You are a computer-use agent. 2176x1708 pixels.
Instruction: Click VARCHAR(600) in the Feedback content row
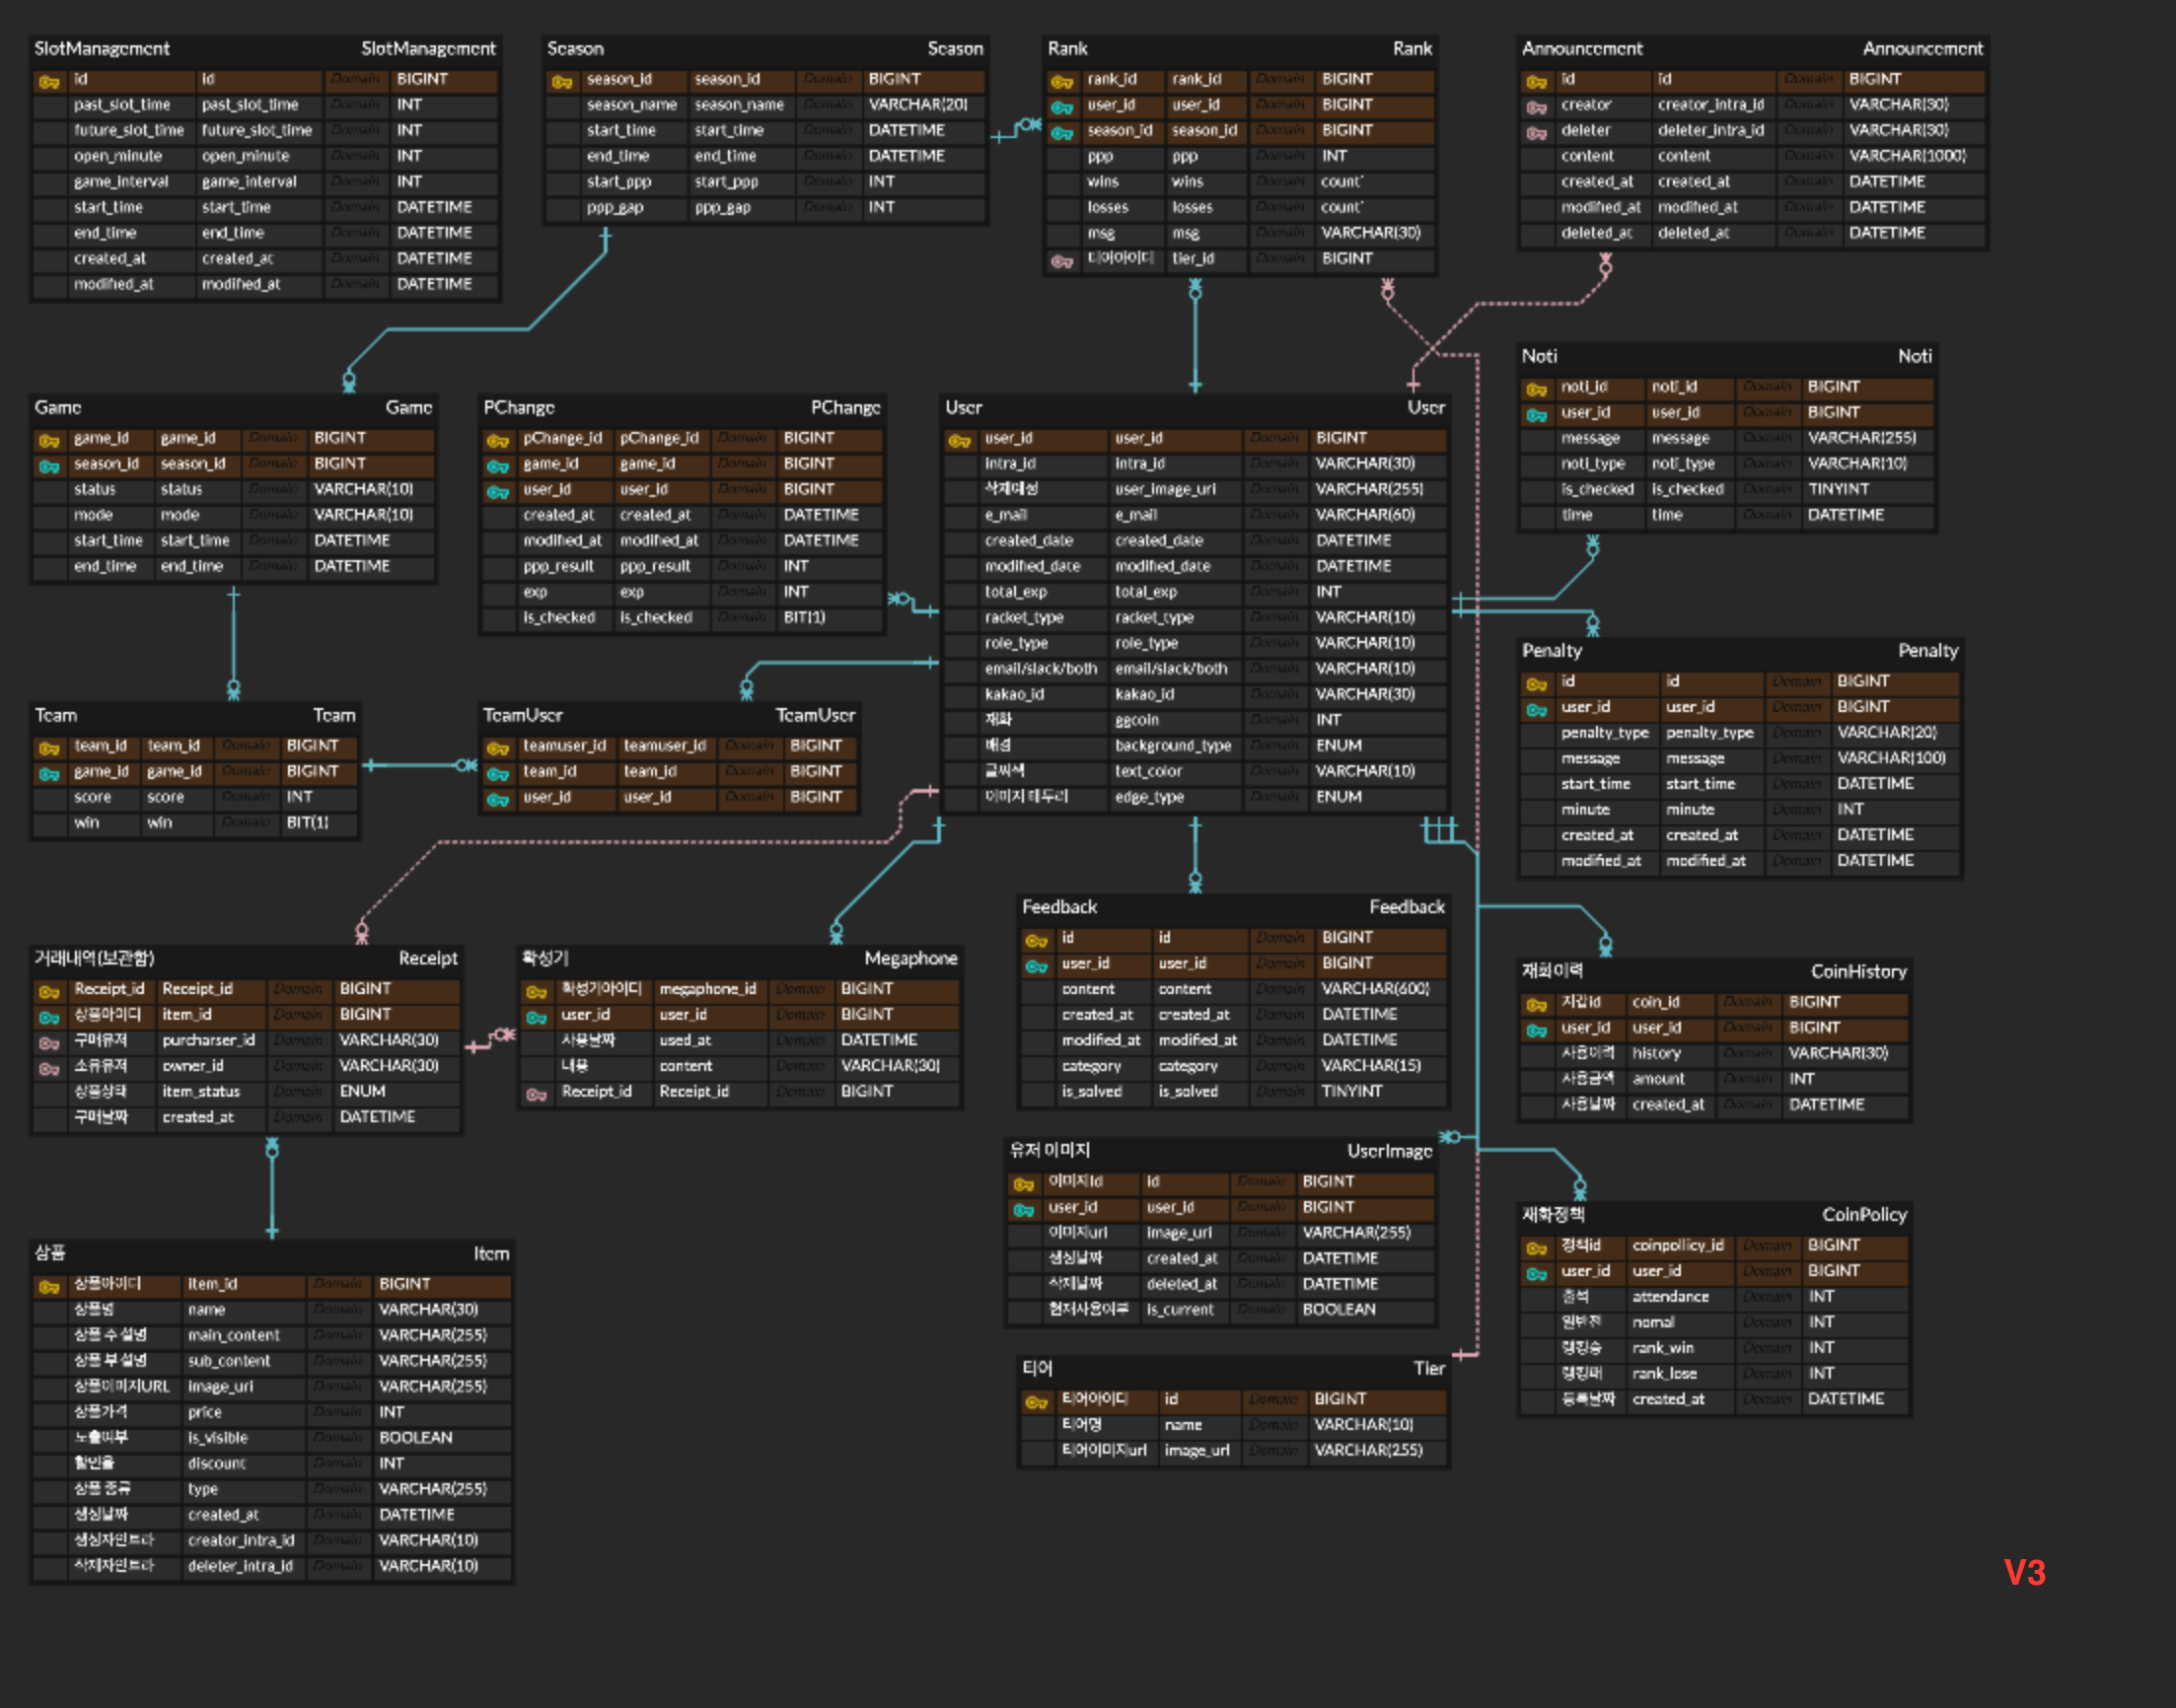click(1375, 989)
